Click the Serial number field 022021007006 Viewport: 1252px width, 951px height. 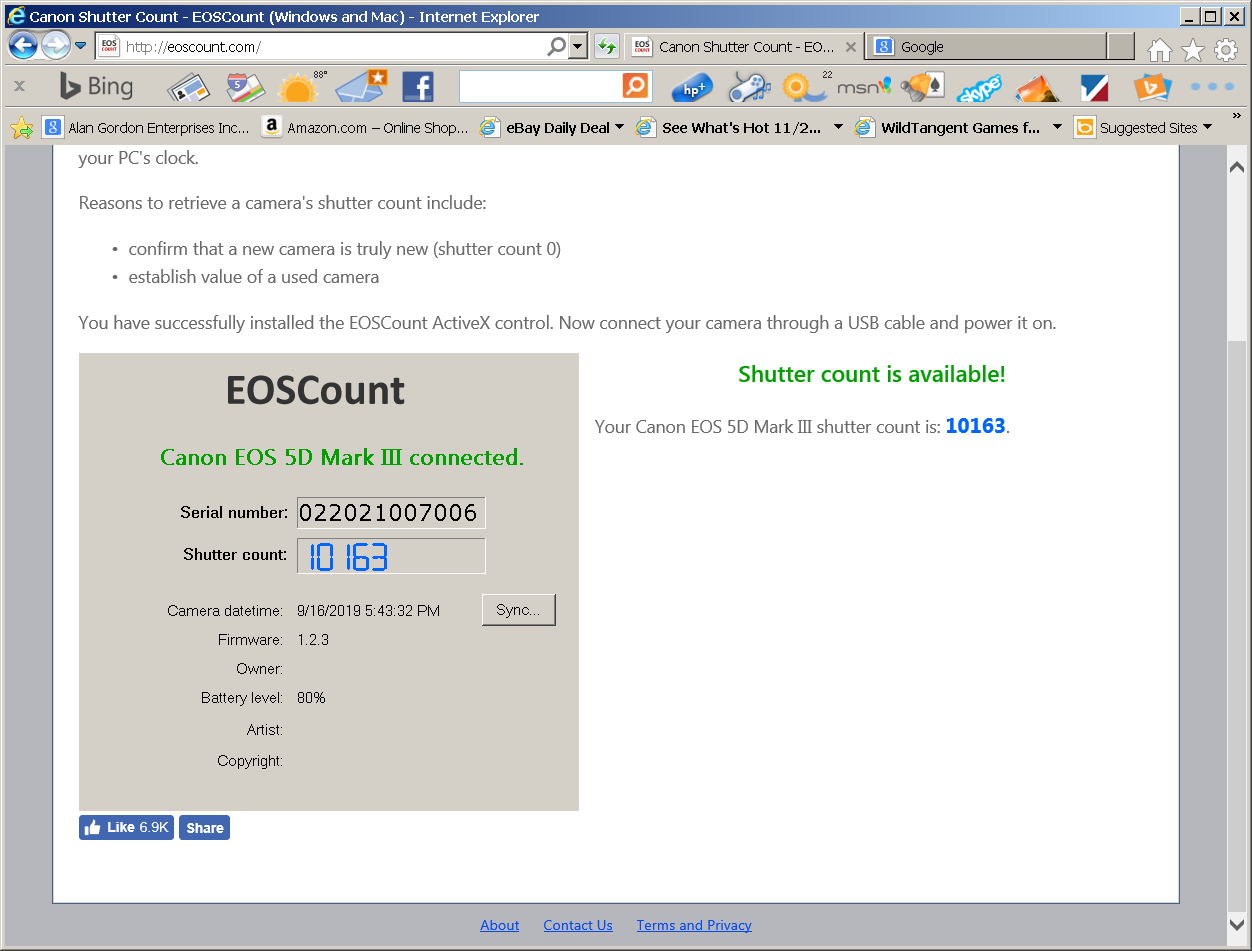pyautogui.click(x=391, y=513)
